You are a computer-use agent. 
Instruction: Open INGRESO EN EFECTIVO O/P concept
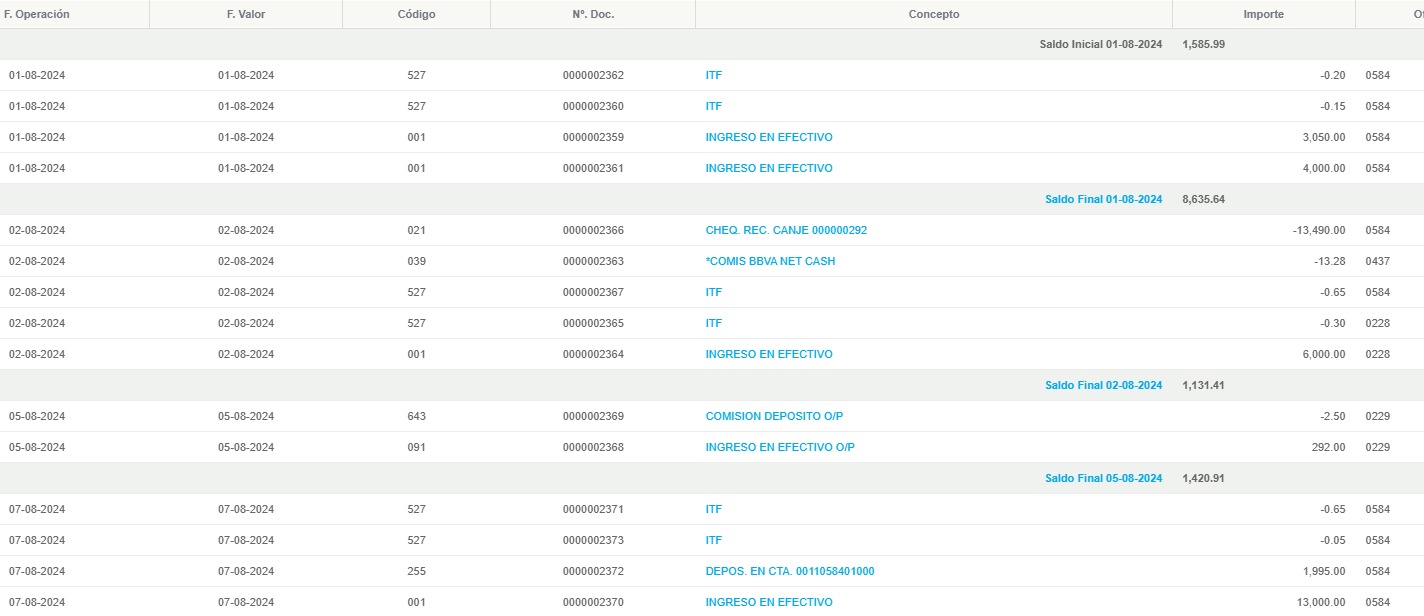pos(780,447)
